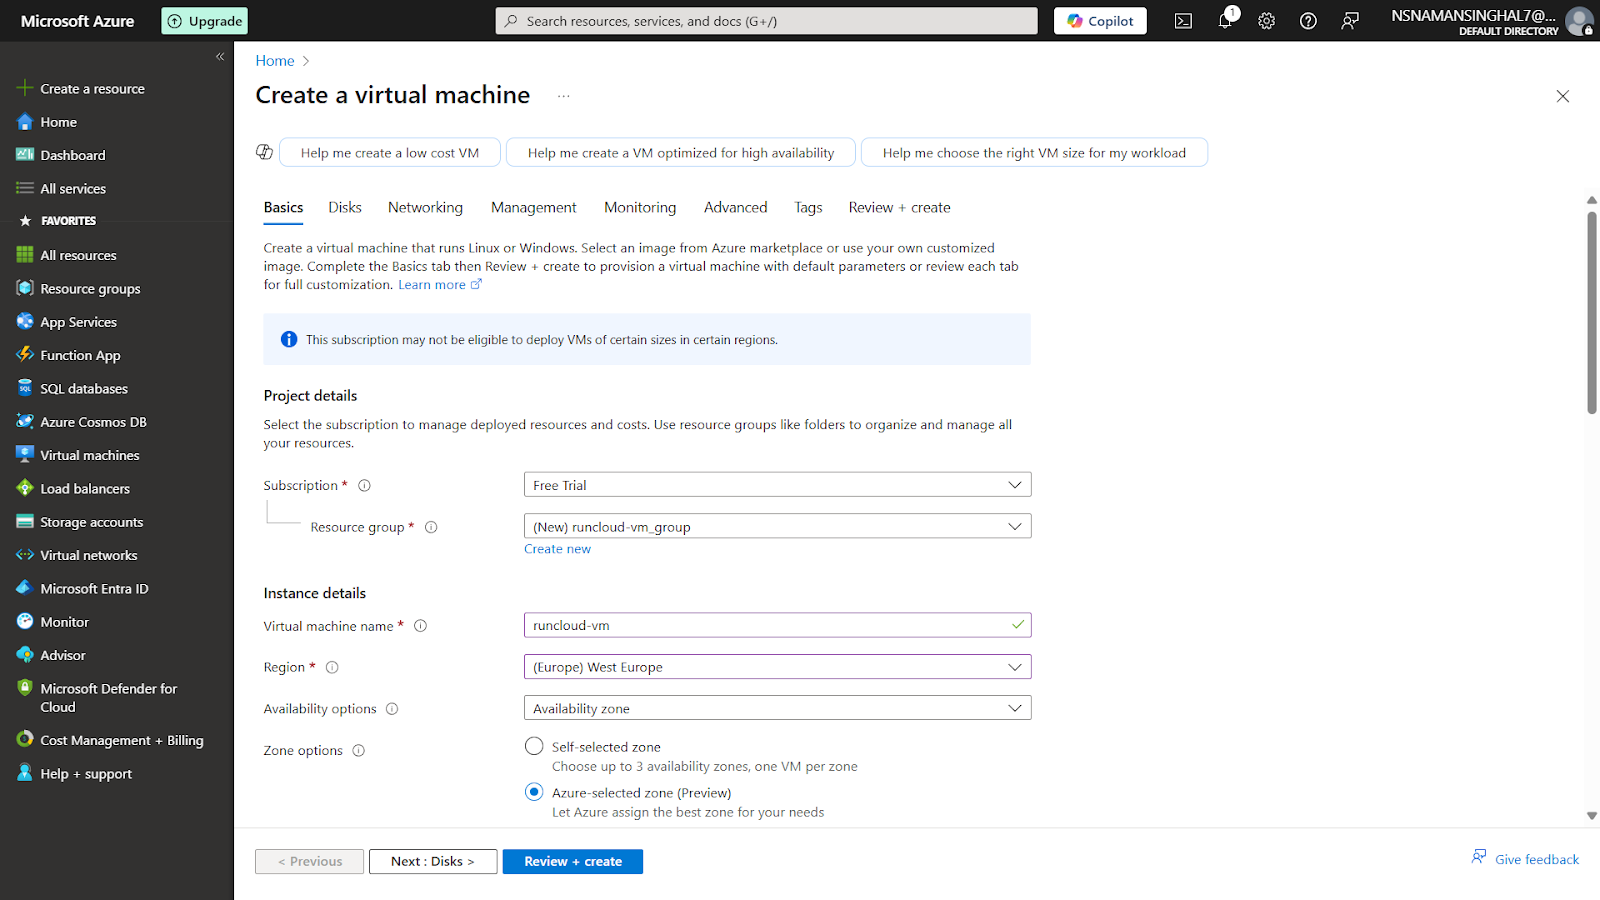Screen dimensions: 1600x900
Task: Expand the Availability options dropdown
Action: pos(777,709)
